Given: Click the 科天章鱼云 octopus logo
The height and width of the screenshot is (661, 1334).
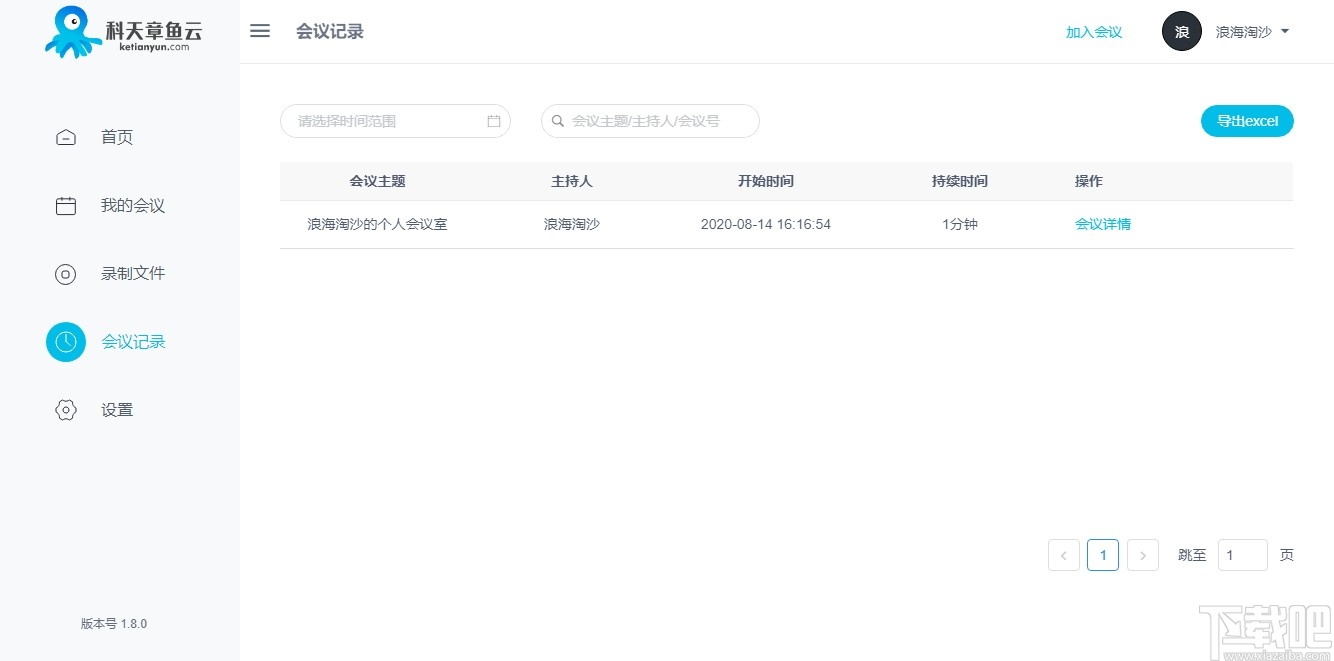Looking at the screenshot, I should pos(70,31).
